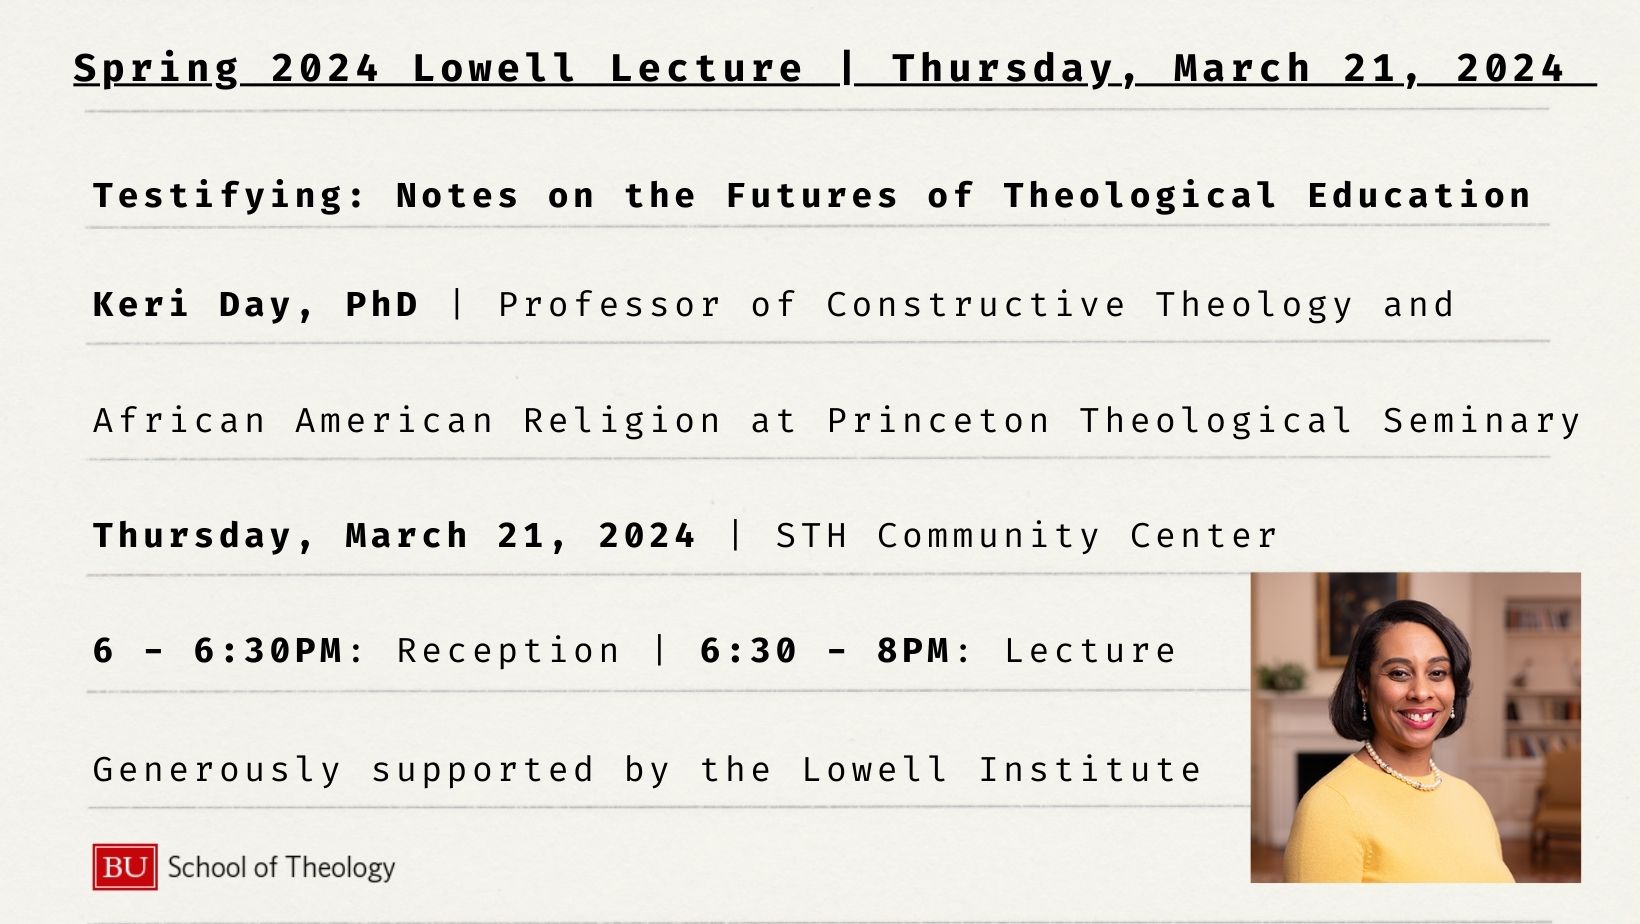1640x924 pixels.
Task: Select the Testifying lecture title line
Action: point(812,195)
